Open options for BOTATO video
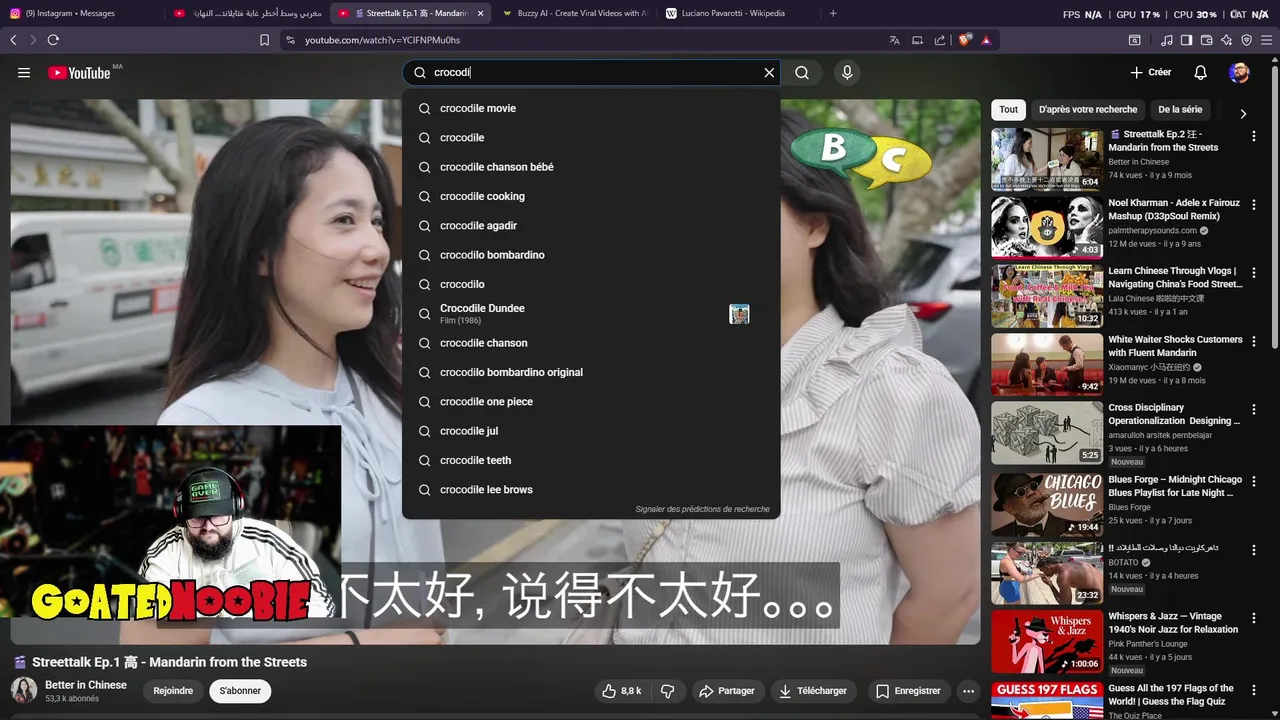The image size is (1280, 720). click(x=1254, y=550)
